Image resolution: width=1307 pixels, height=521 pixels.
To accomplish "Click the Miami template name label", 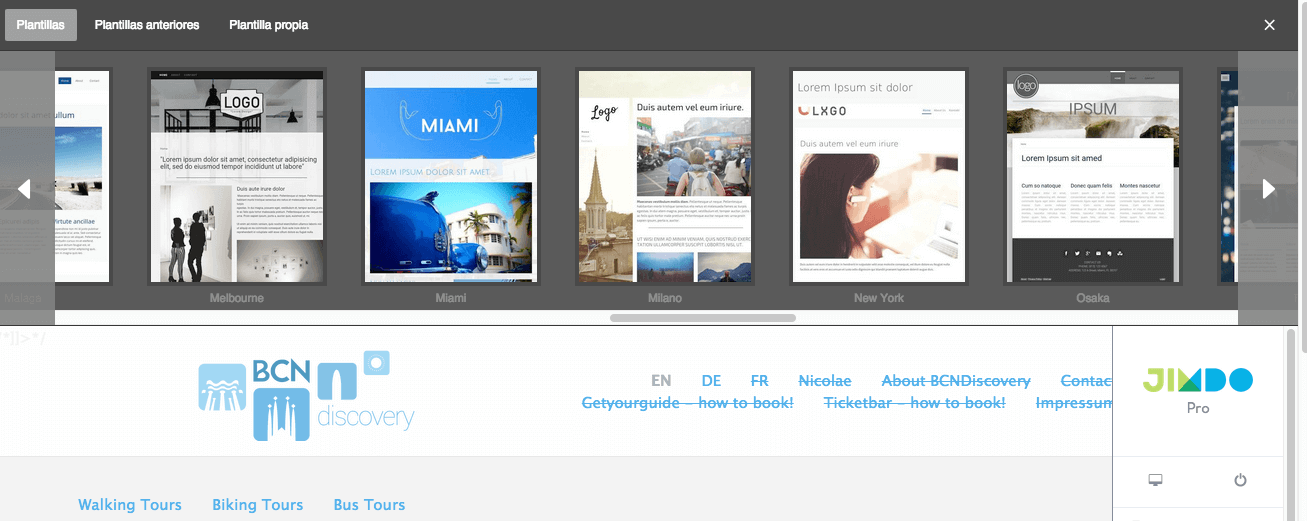I will [x=451, y=298].
